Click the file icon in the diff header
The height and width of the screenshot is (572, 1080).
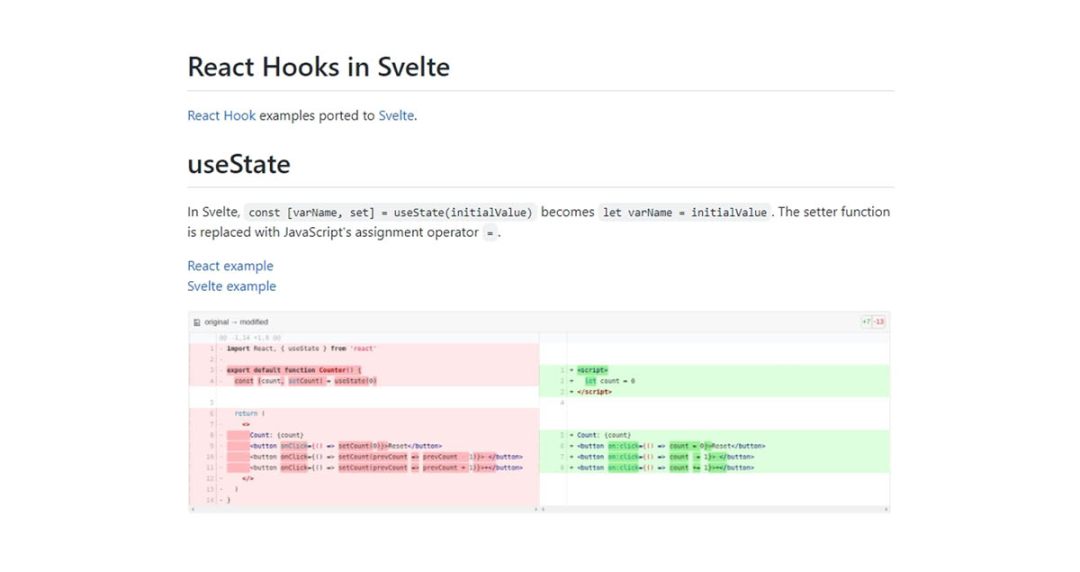(x=197, y=322)
